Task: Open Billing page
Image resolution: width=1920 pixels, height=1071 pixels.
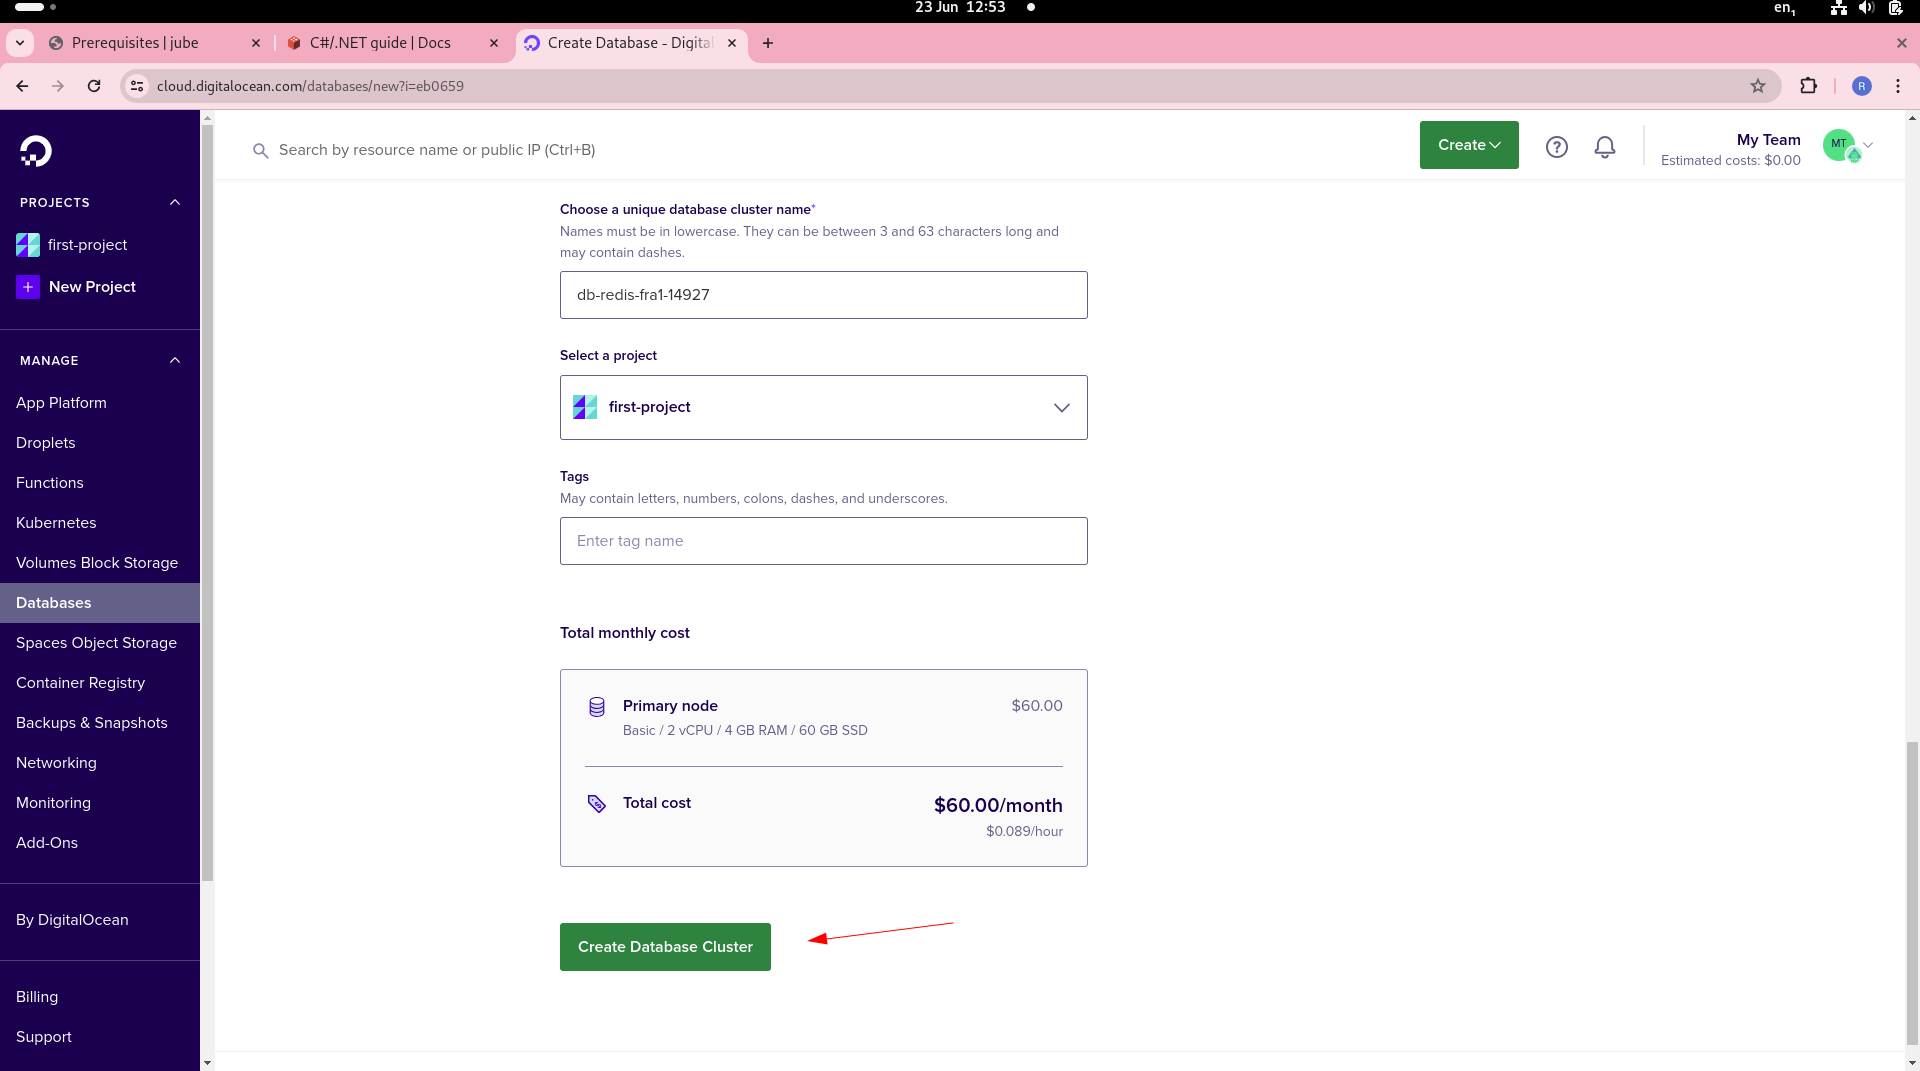Action: pyautogui.click(x=37, y=997)
